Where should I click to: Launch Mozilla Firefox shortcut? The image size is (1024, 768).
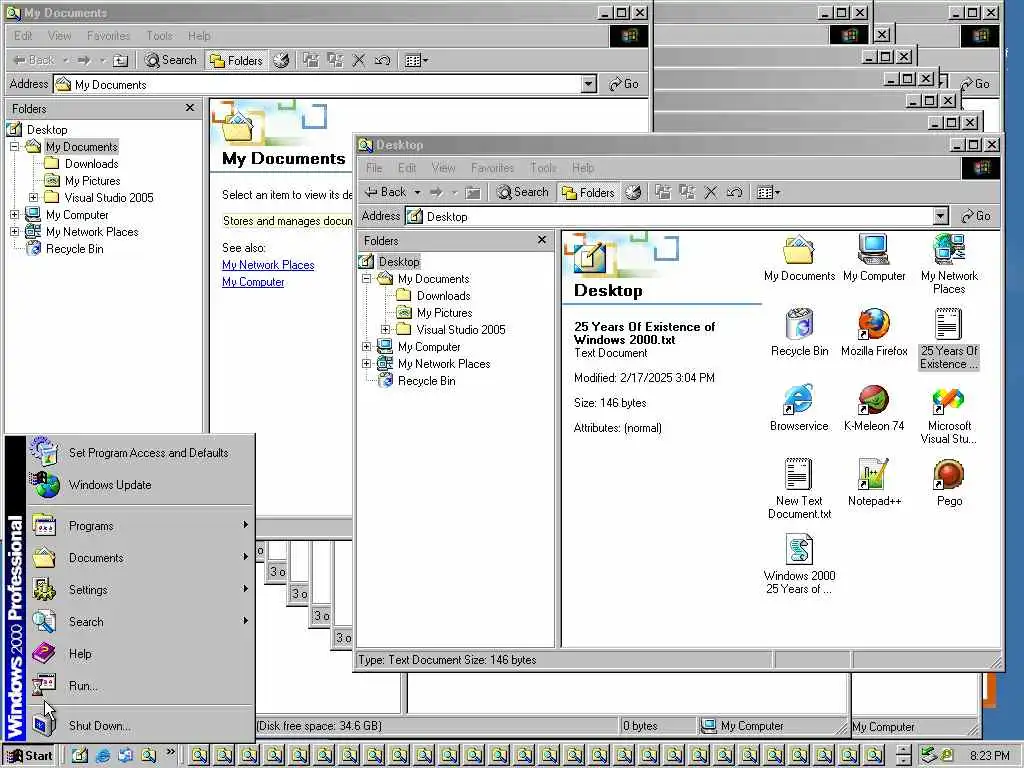coord(874,333)
